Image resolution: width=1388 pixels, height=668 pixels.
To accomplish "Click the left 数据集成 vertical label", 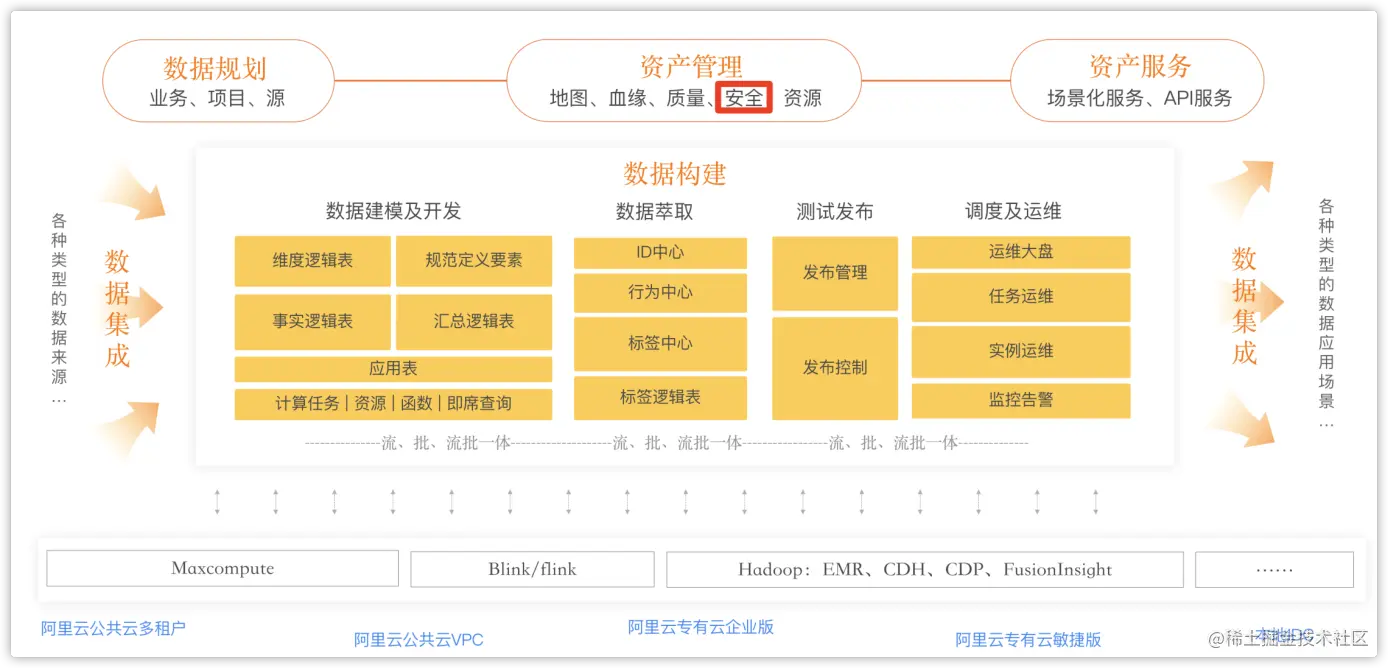I will click(118, 308).
